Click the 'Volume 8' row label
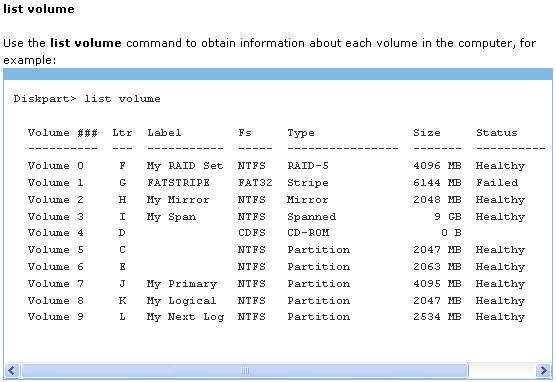Screen dimensions: 556x382 click(56, 301)
